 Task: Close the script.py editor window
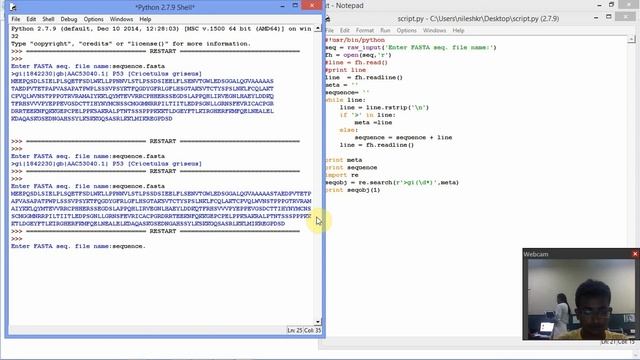tap(625, 17)
